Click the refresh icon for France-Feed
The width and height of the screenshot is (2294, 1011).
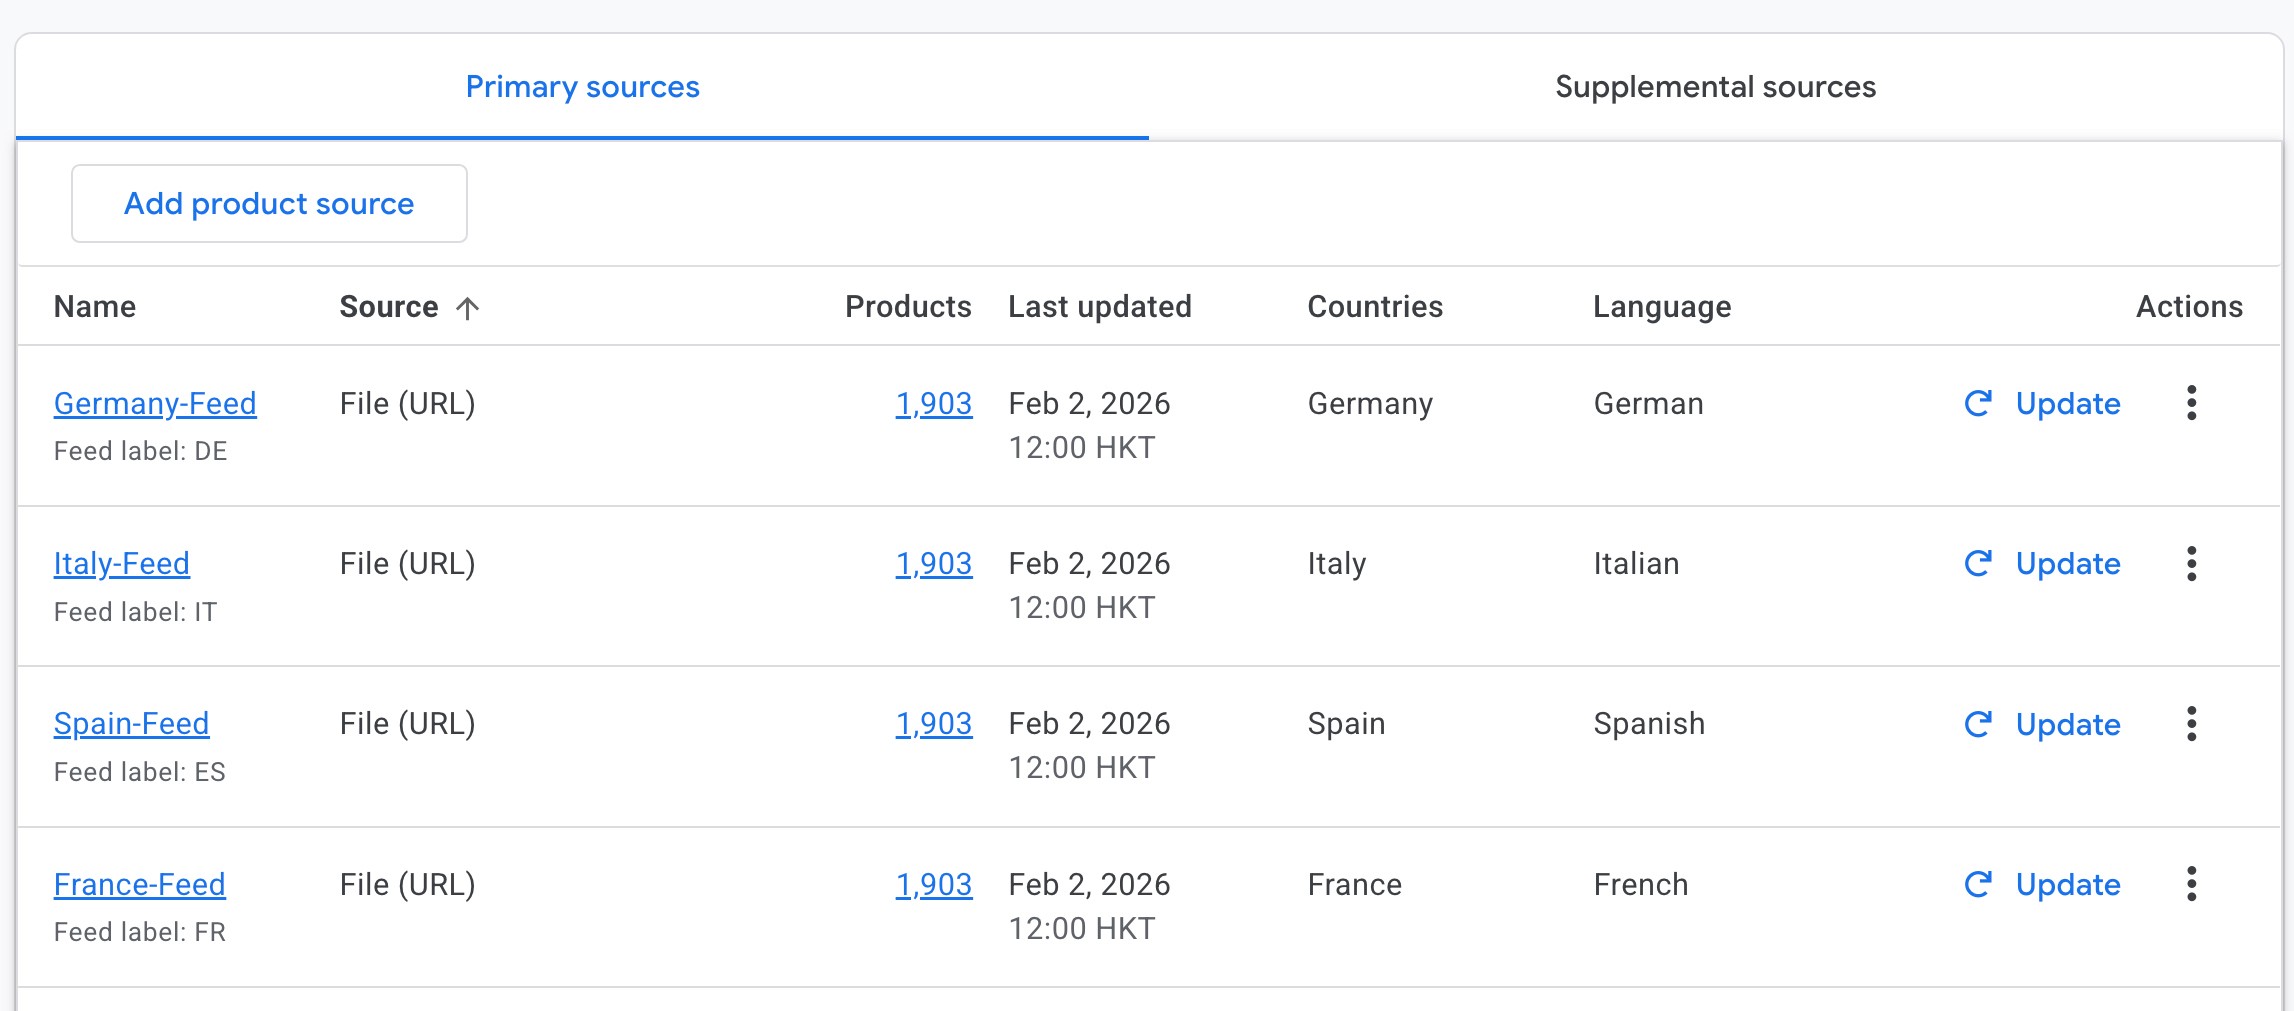coord(1978,884)
